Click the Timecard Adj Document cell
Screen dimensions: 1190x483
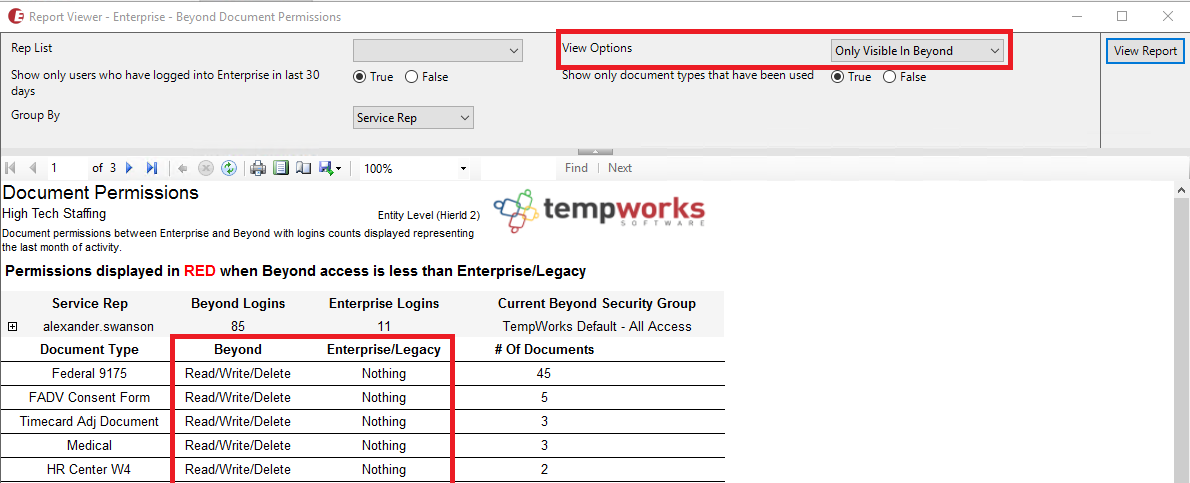click(89, 421)
